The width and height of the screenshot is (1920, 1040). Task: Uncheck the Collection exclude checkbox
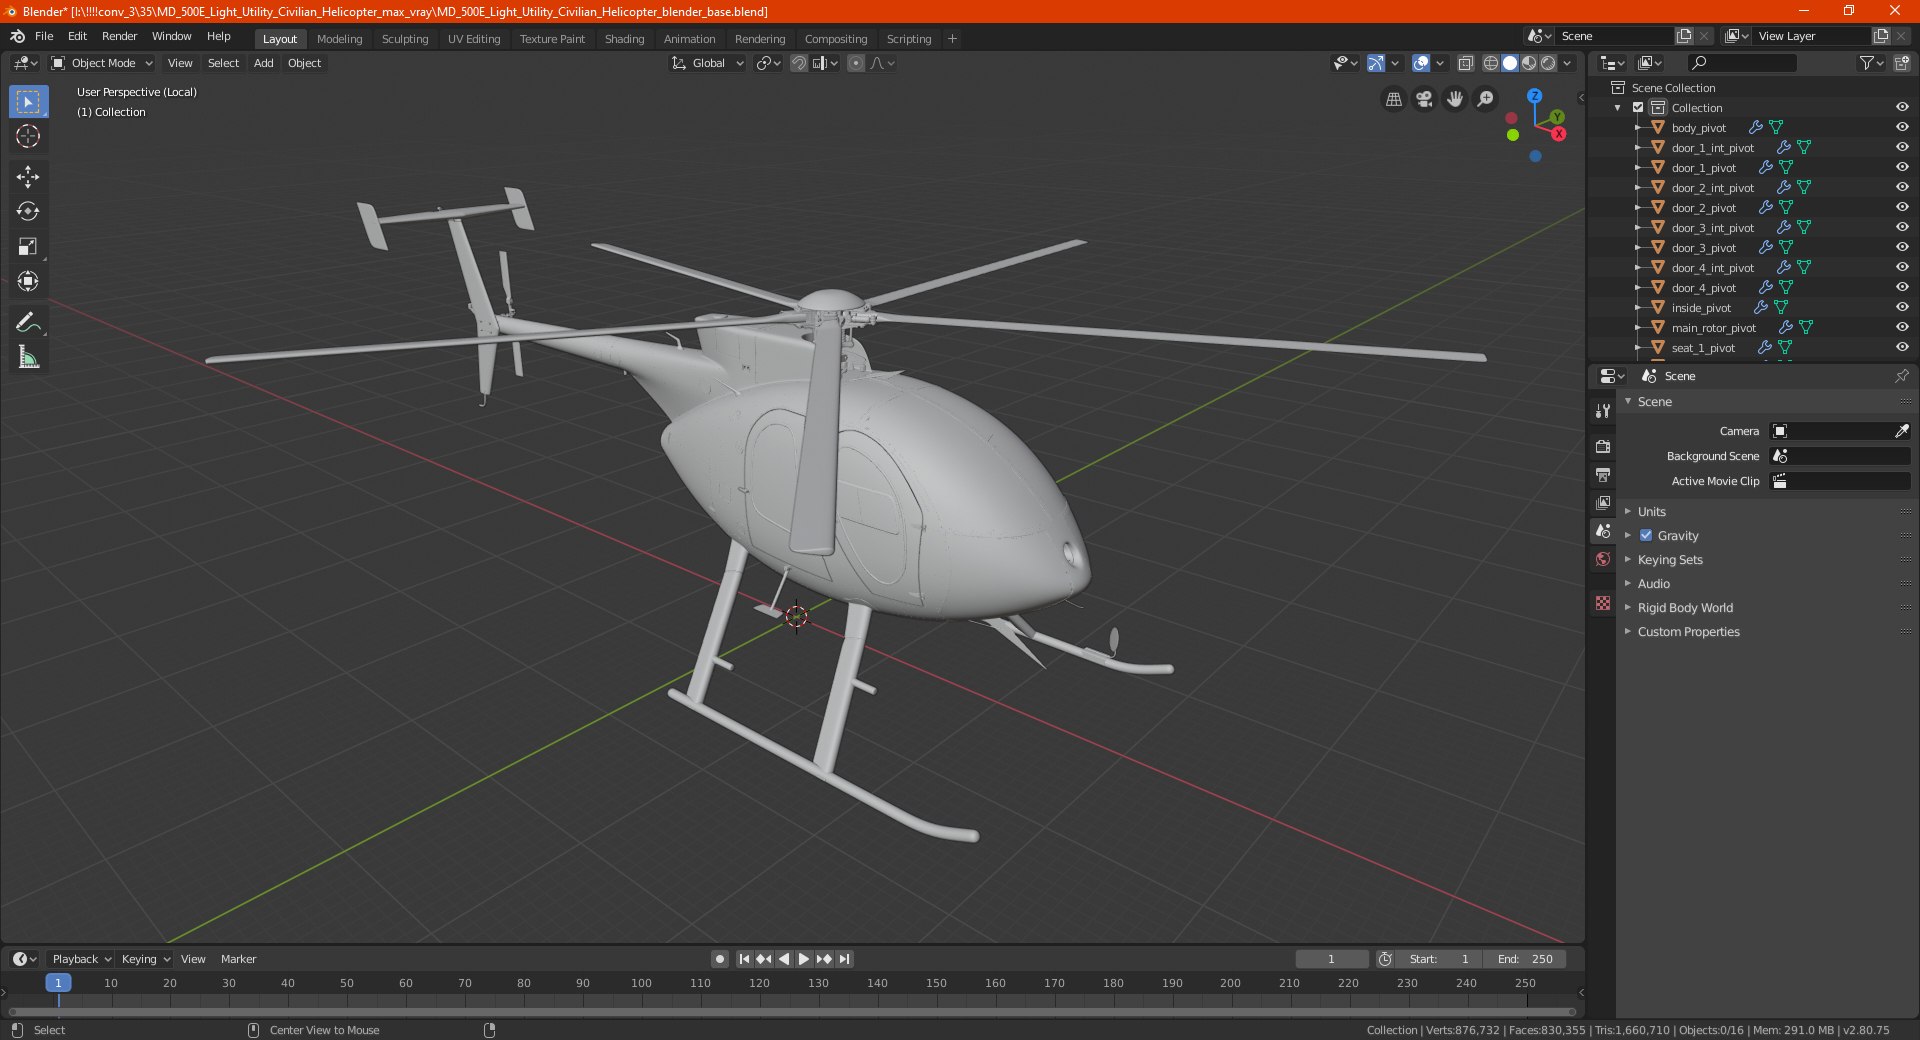1638,108
